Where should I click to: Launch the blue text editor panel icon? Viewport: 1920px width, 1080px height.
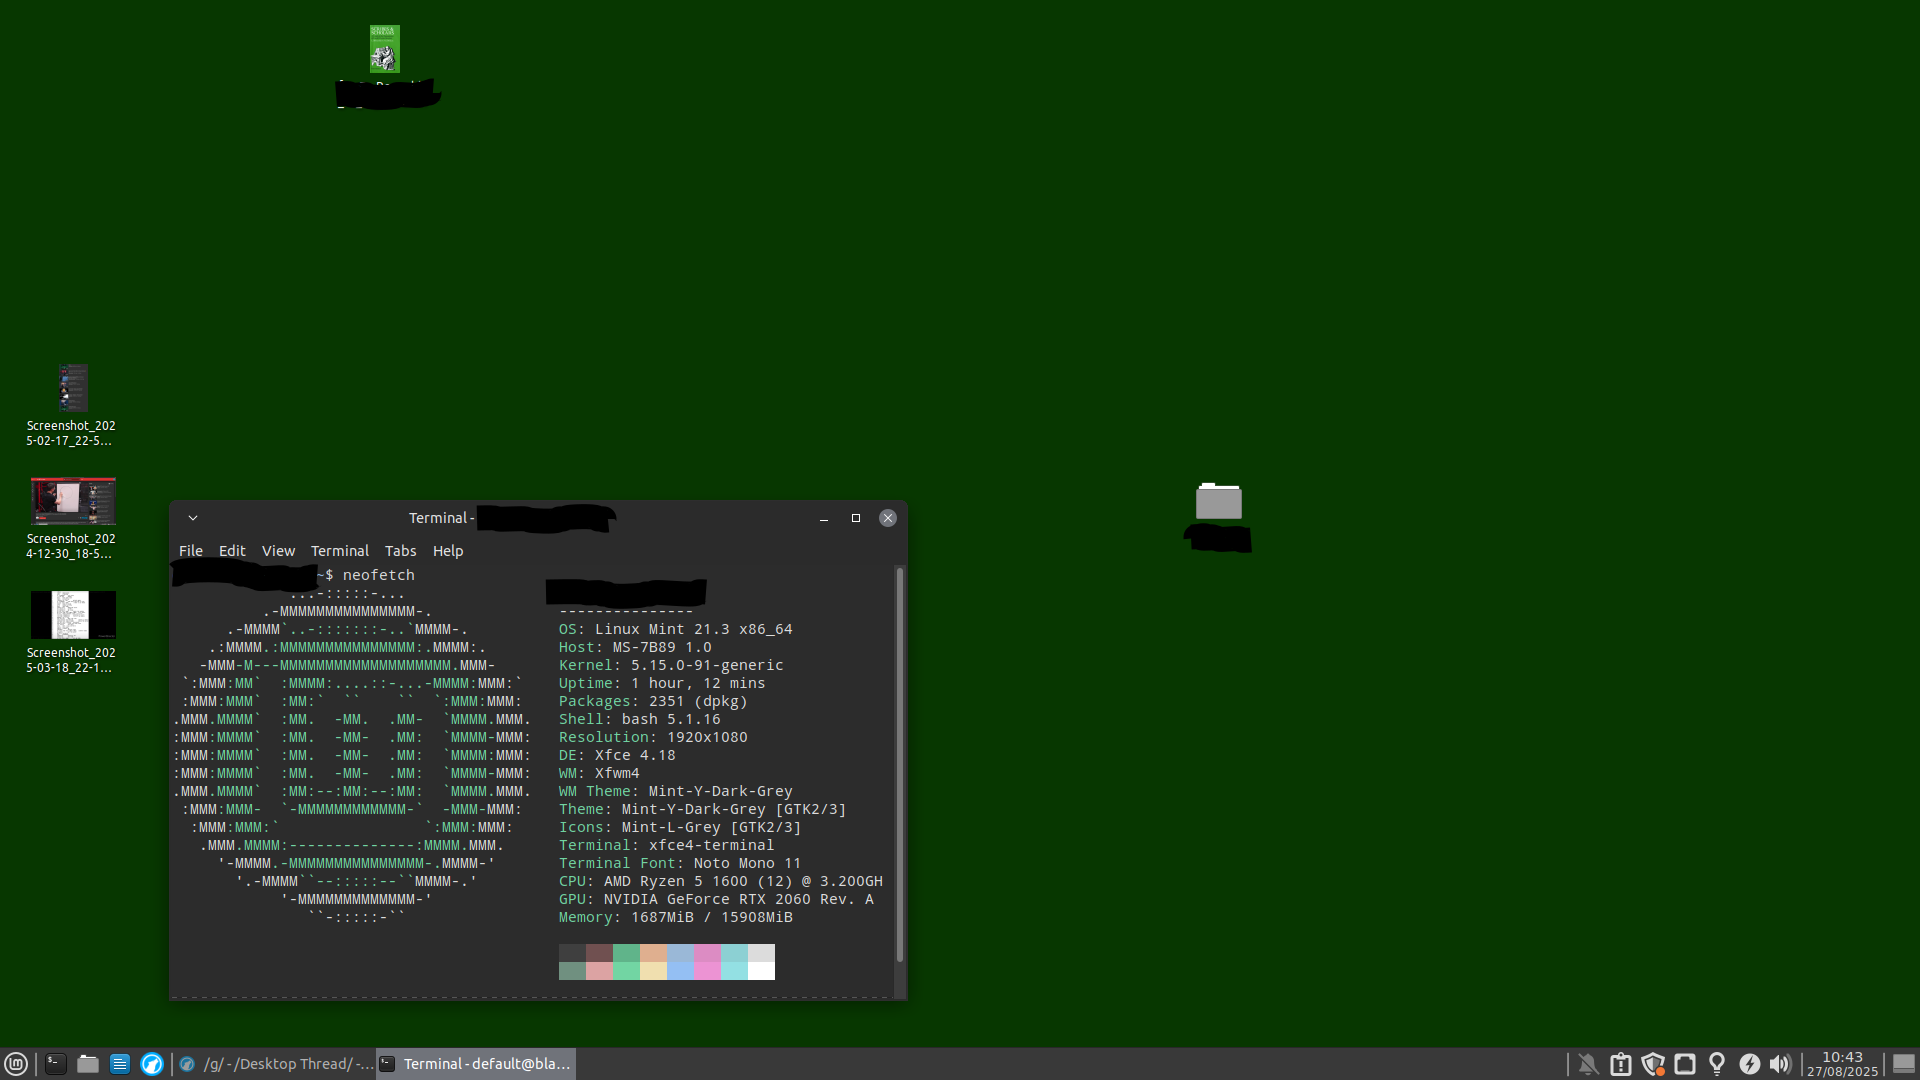(120, 1064)
